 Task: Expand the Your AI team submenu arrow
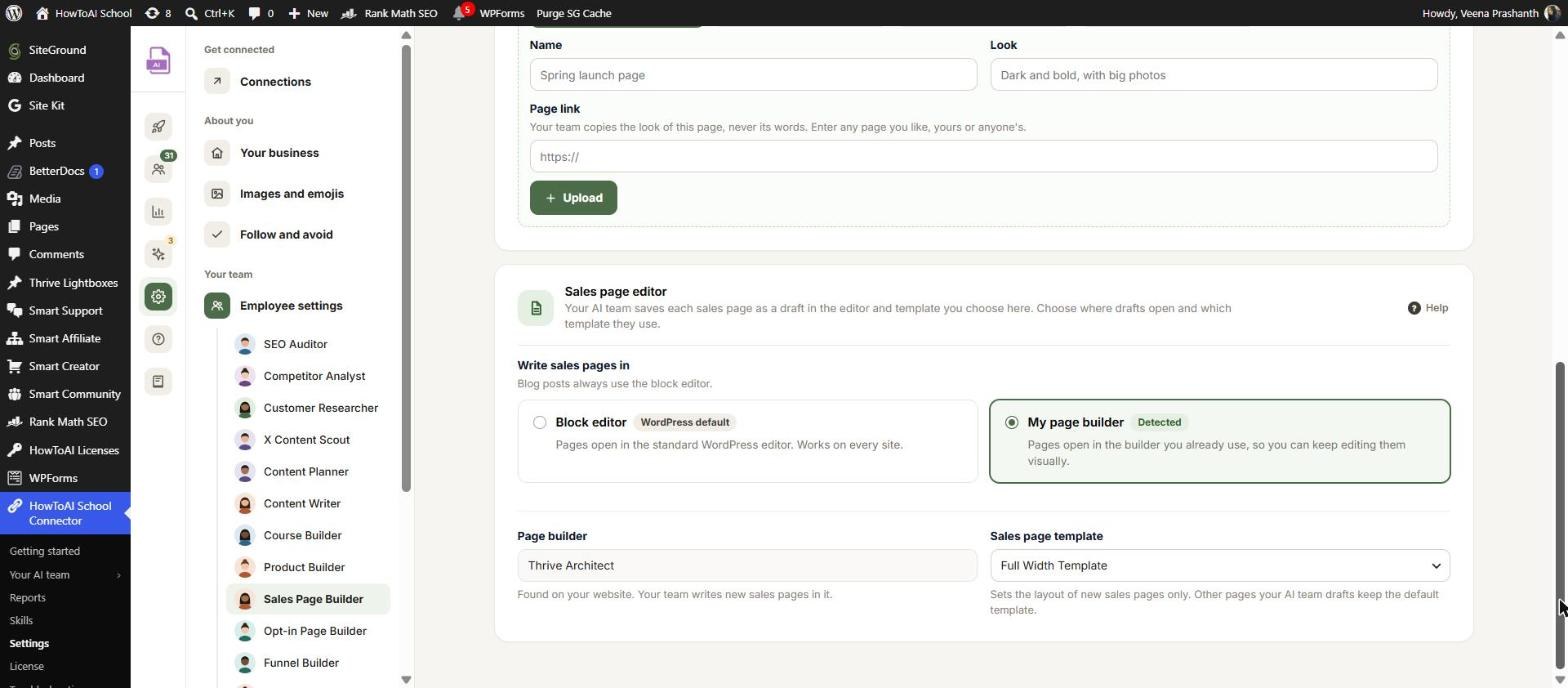coord(118,575)
